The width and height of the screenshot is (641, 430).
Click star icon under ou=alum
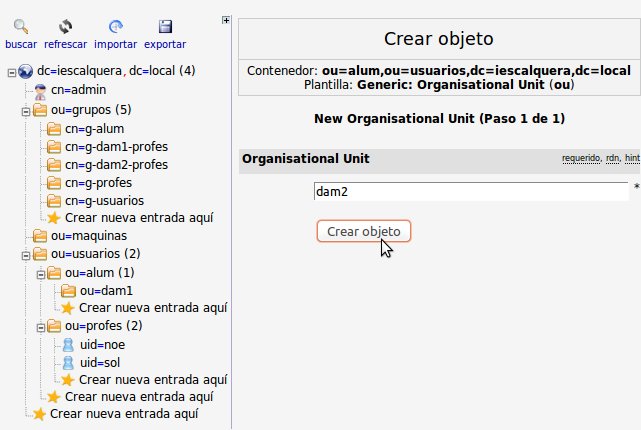[x=67, y=308]
